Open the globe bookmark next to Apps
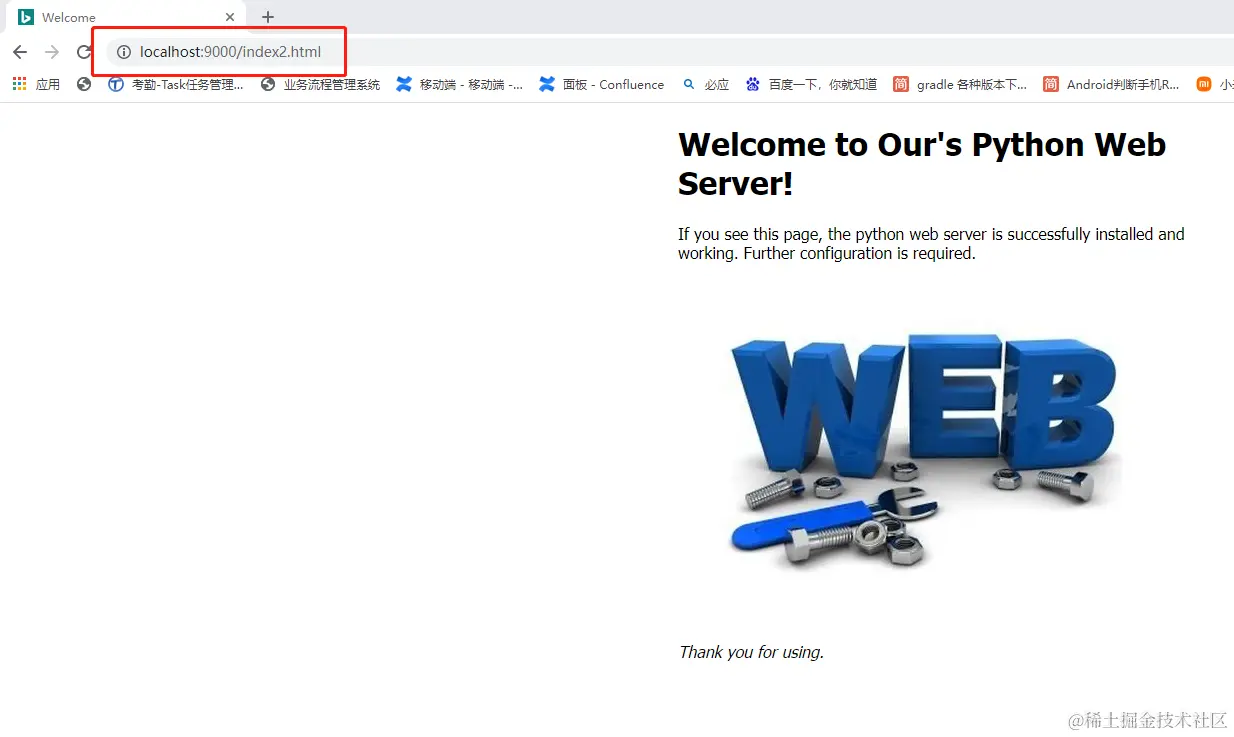The height and width of the screenshot is (737, 1234). tap(84, 85)
